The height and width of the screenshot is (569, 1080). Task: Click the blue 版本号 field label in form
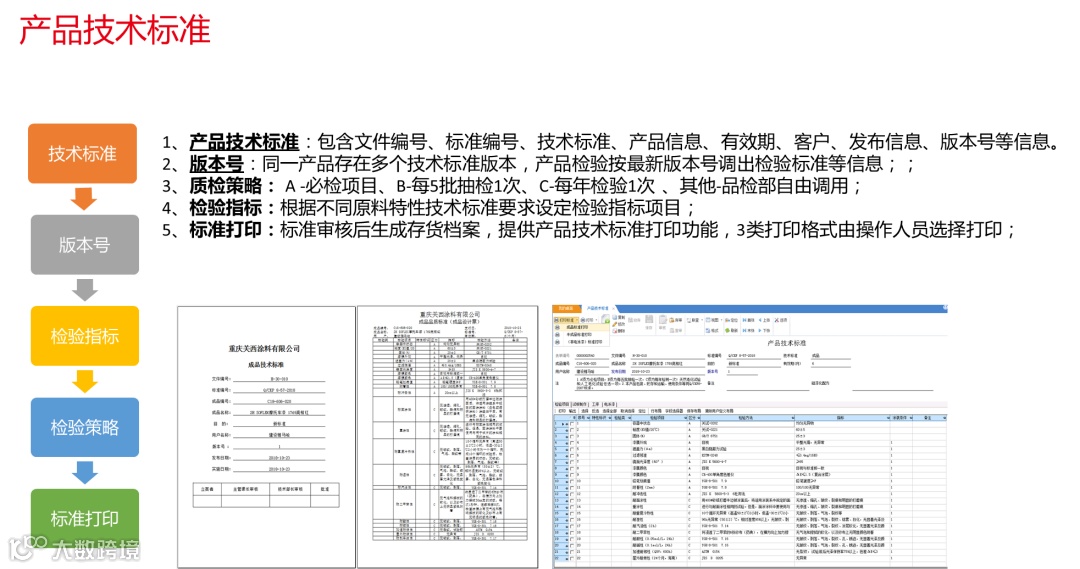[x=712, y=371]
